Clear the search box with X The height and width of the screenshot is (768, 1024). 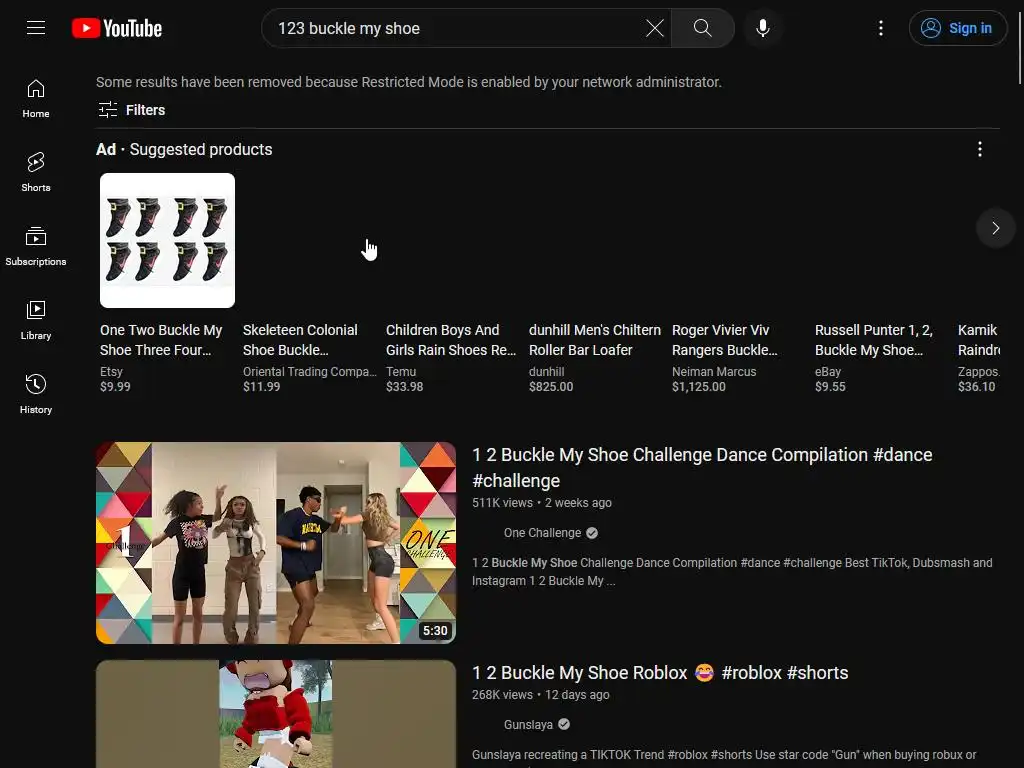(x=654, y=28)
